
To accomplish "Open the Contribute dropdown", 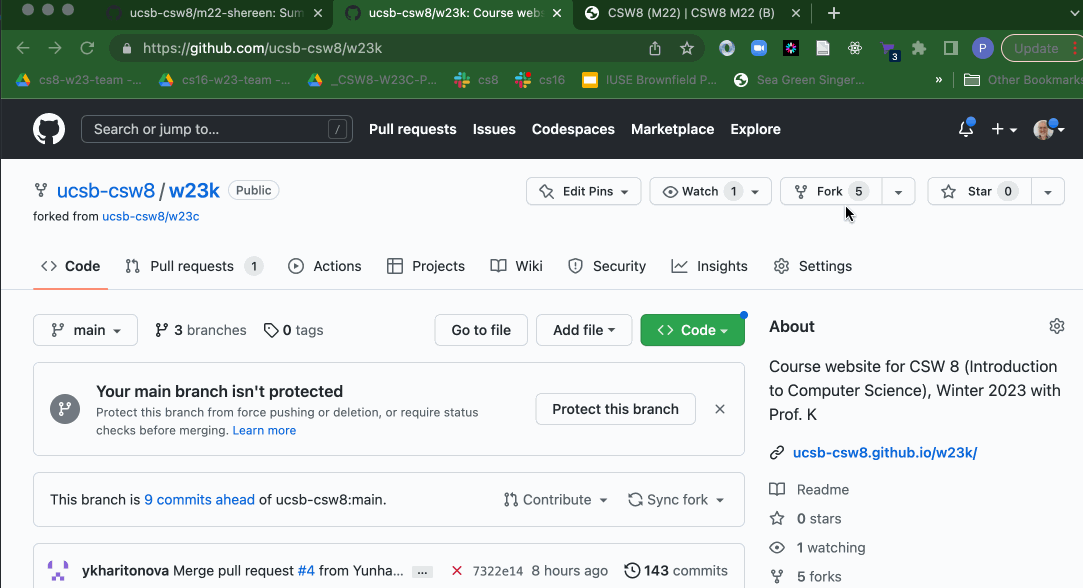I will coord(555,500).
